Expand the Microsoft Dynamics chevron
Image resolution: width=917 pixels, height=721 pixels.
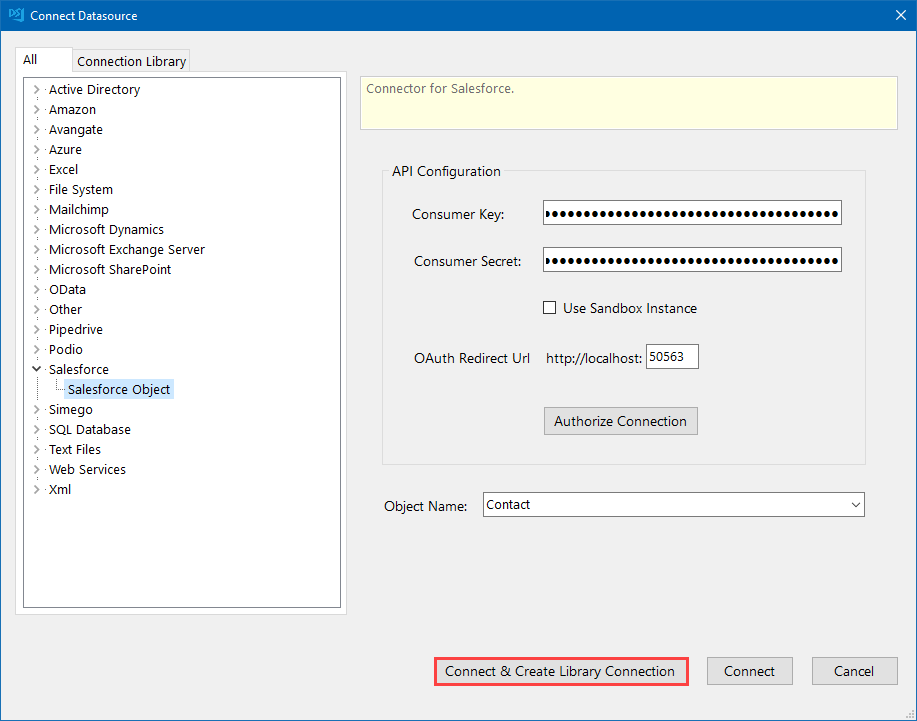tap(36, 229)
